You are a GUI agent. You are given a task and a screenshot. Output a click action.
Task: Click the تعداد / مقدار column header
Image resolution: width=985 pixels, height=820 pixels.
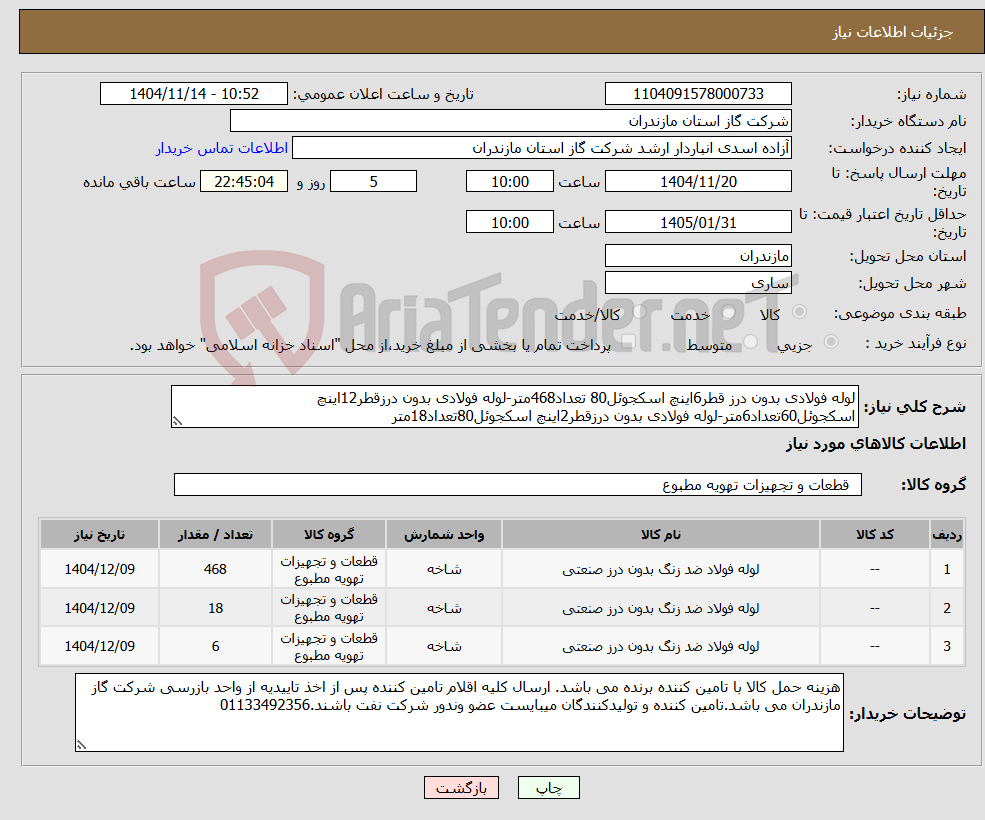pos(215,534)
